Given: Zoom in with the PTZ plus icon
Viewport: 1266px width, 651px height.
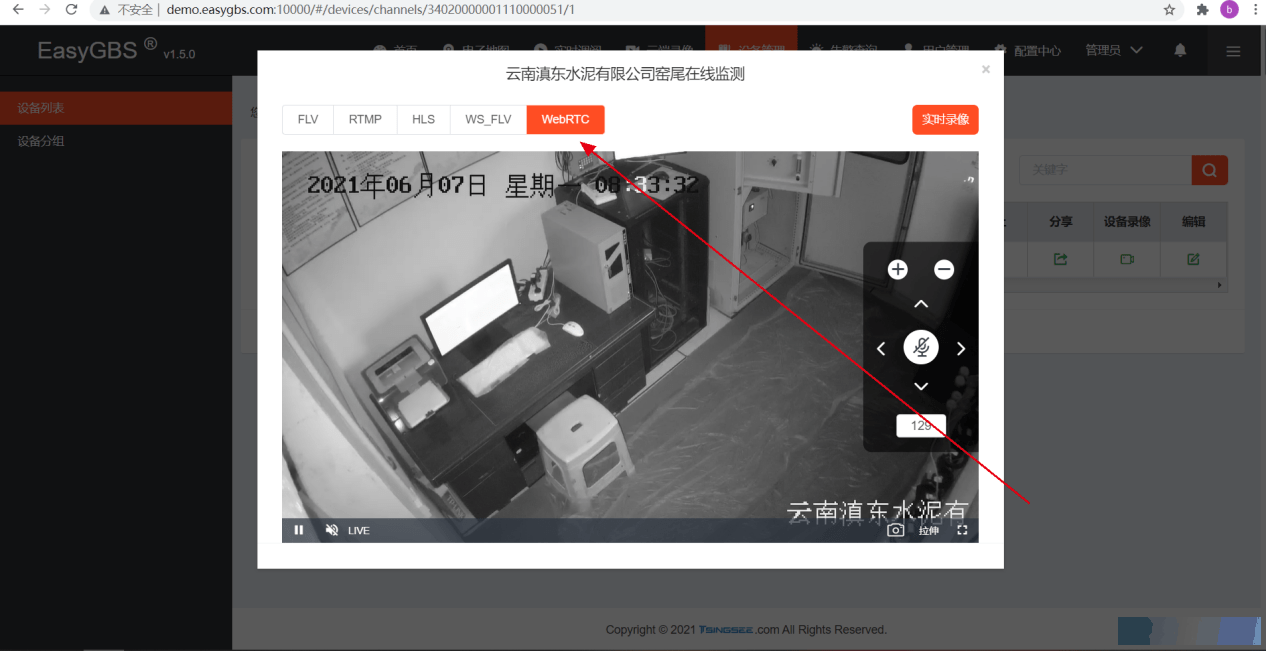Looking at the screenshot, I should (898, 269).
